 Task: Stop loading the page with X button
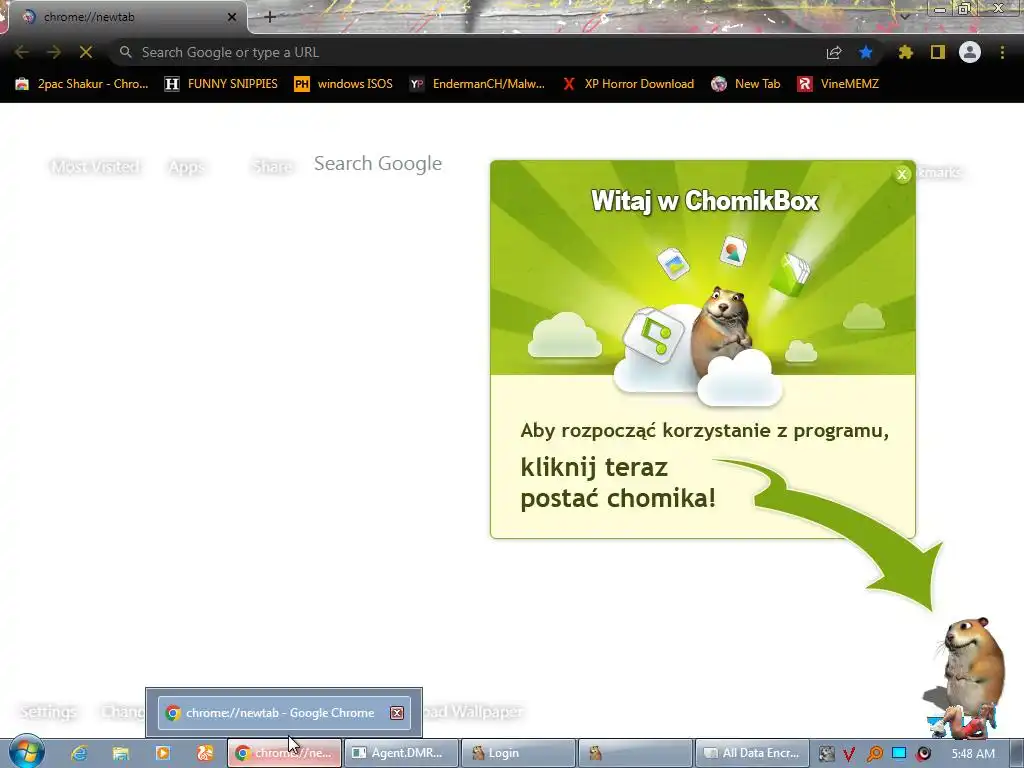86,52
